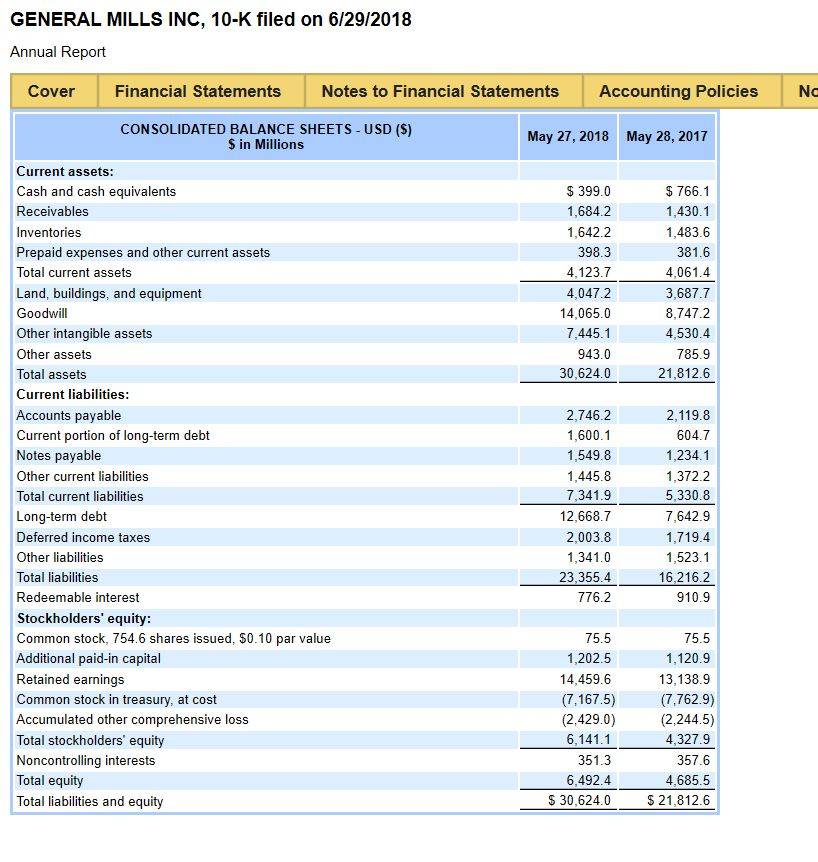818x862 pixels.
Task: Select the Consolidated Balance Sheets title cell
Action: [263, 136]
